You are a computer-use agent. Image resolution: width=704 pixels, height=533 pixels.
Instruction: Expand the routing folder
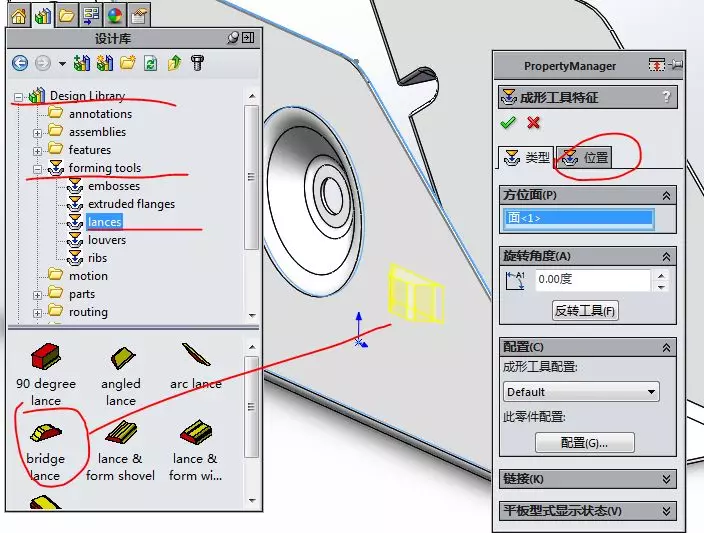pos(37,313)
